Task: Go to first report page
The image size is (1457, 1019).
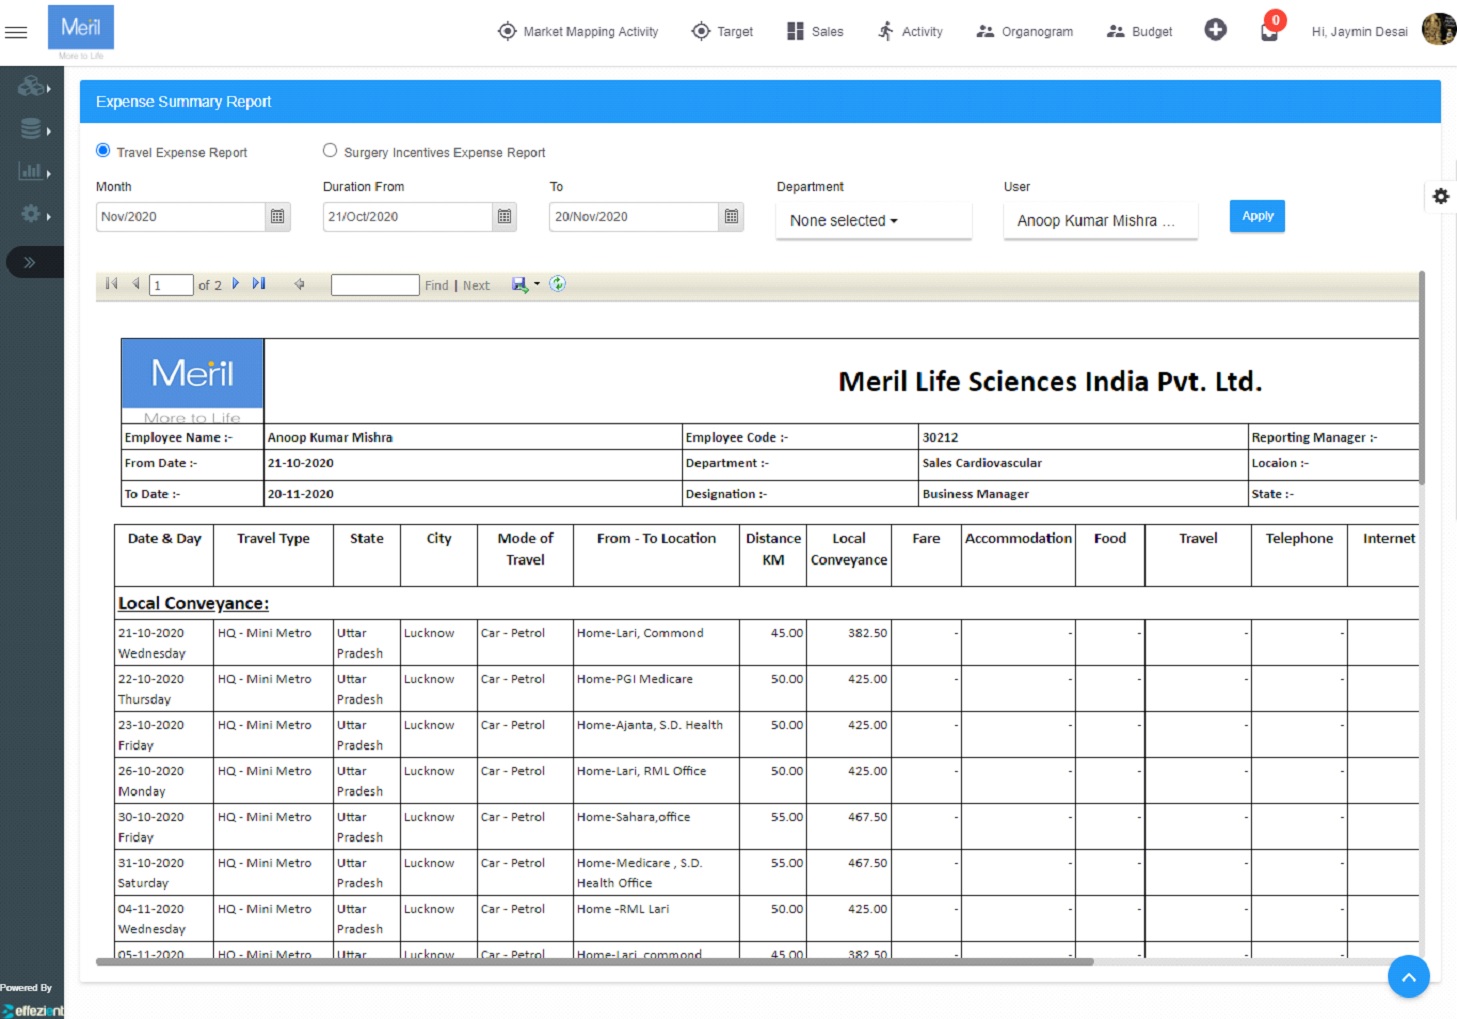Action: (x=111, y=284)
